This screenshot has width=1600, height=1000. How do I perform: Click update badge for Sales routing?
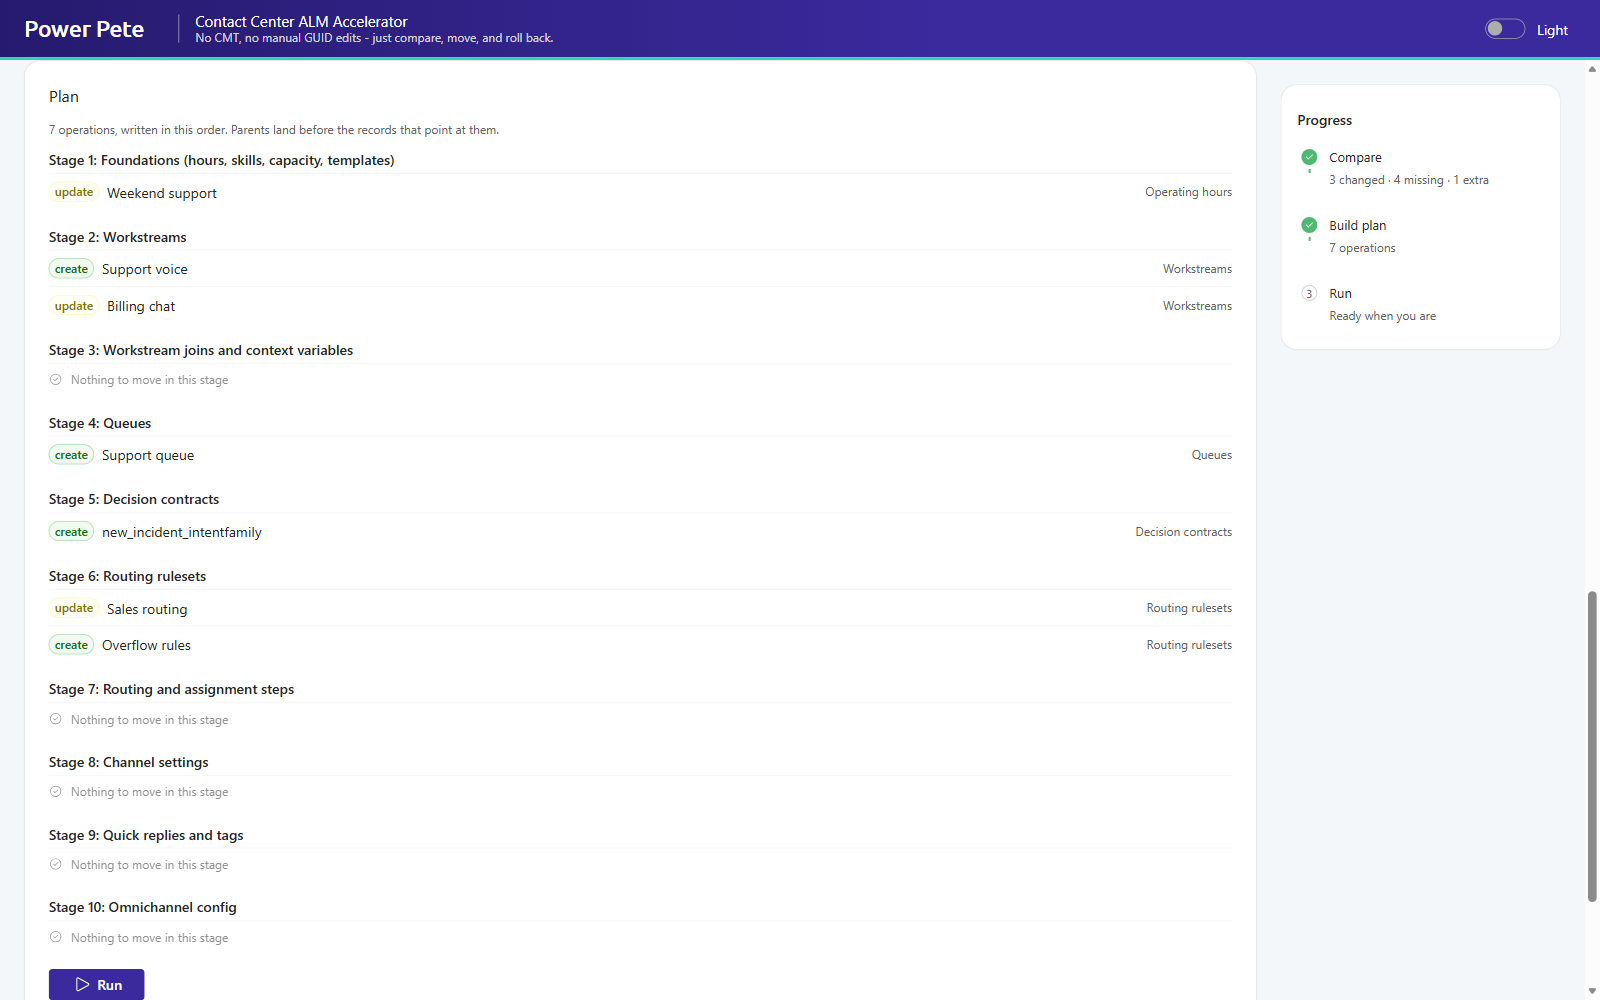74,608
